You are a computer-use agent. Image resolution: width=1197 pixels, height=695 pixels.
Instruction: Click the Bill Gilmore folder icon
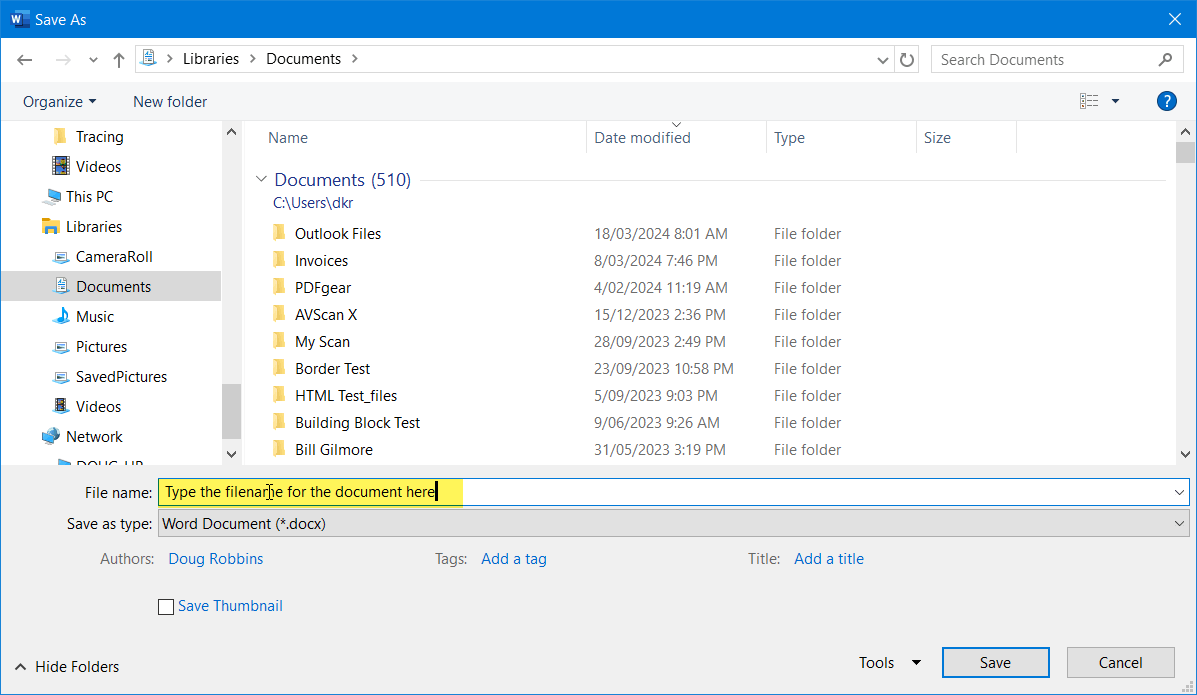coord(279,449)
